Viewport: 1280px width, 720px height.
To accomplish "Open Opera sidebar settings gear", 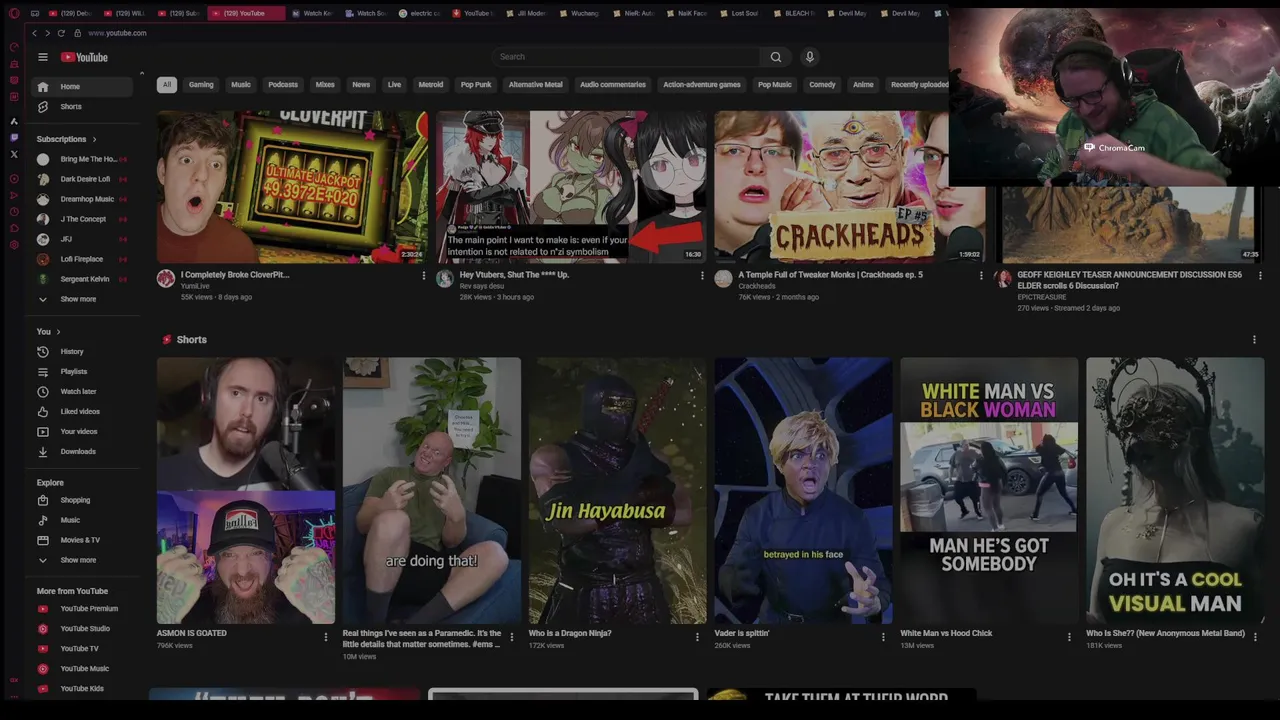I will [14, 244].
